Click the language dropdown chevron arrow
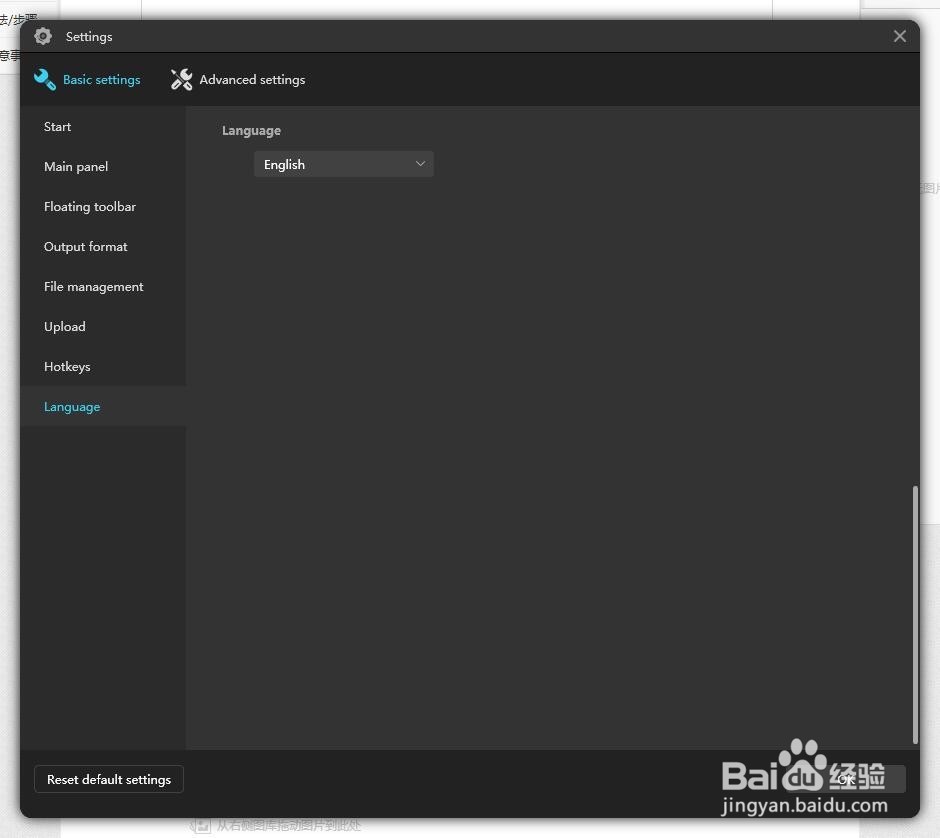The width and height of the screenshot is (940, 838). pyautogui.click(x=420, y=164)
